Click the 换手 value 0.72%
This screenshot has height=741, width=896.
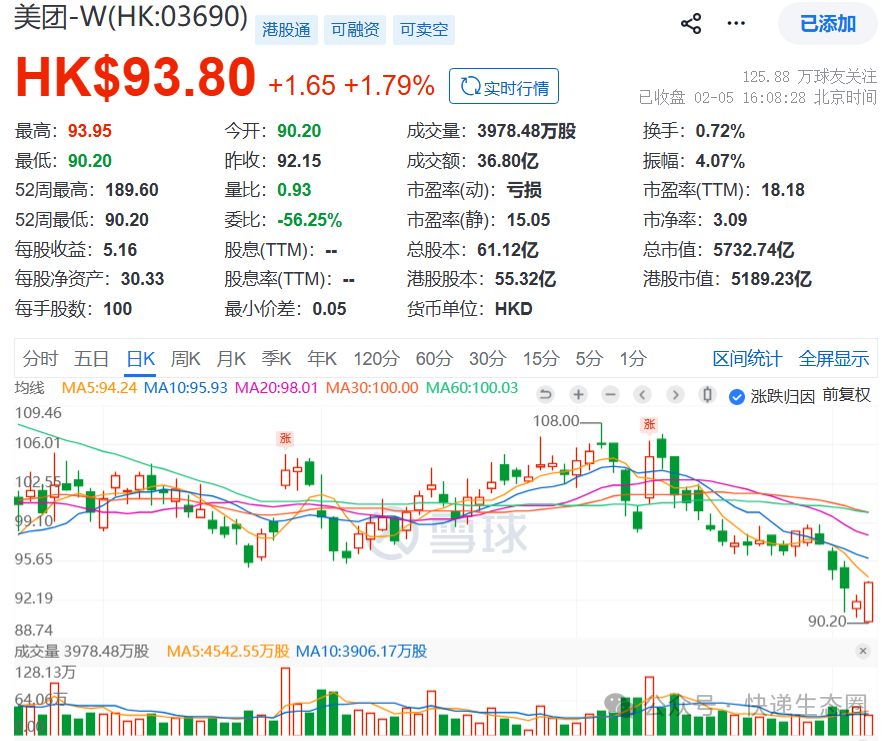(x=720, y=131)
